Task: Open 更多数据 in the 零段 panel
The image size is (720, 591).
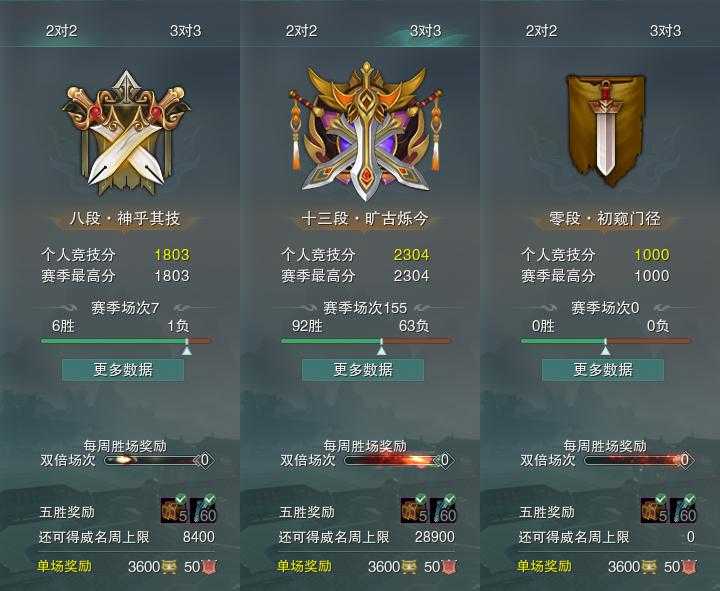Action: click(x=603, y=370)
